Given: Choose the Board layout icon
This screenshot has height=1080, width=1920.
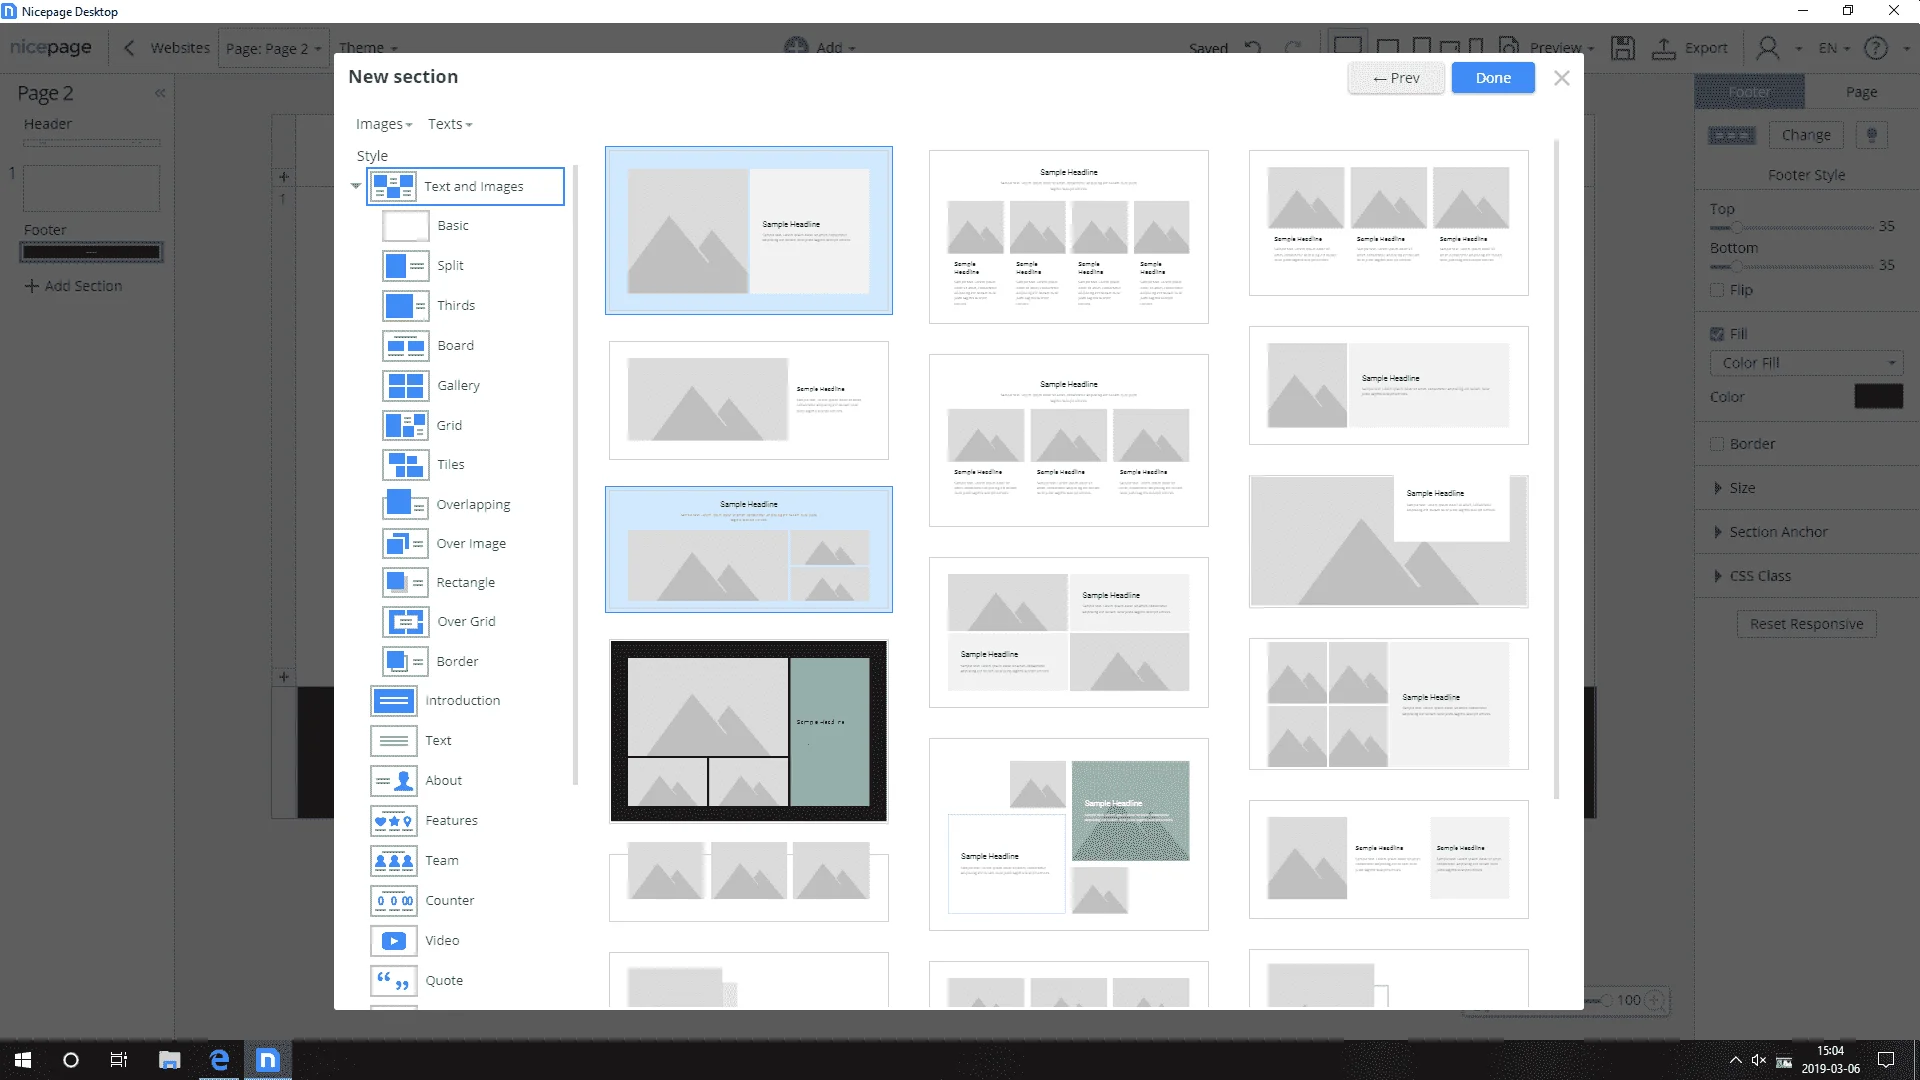Looking at the screenshot, I should (x=405, y=346).
